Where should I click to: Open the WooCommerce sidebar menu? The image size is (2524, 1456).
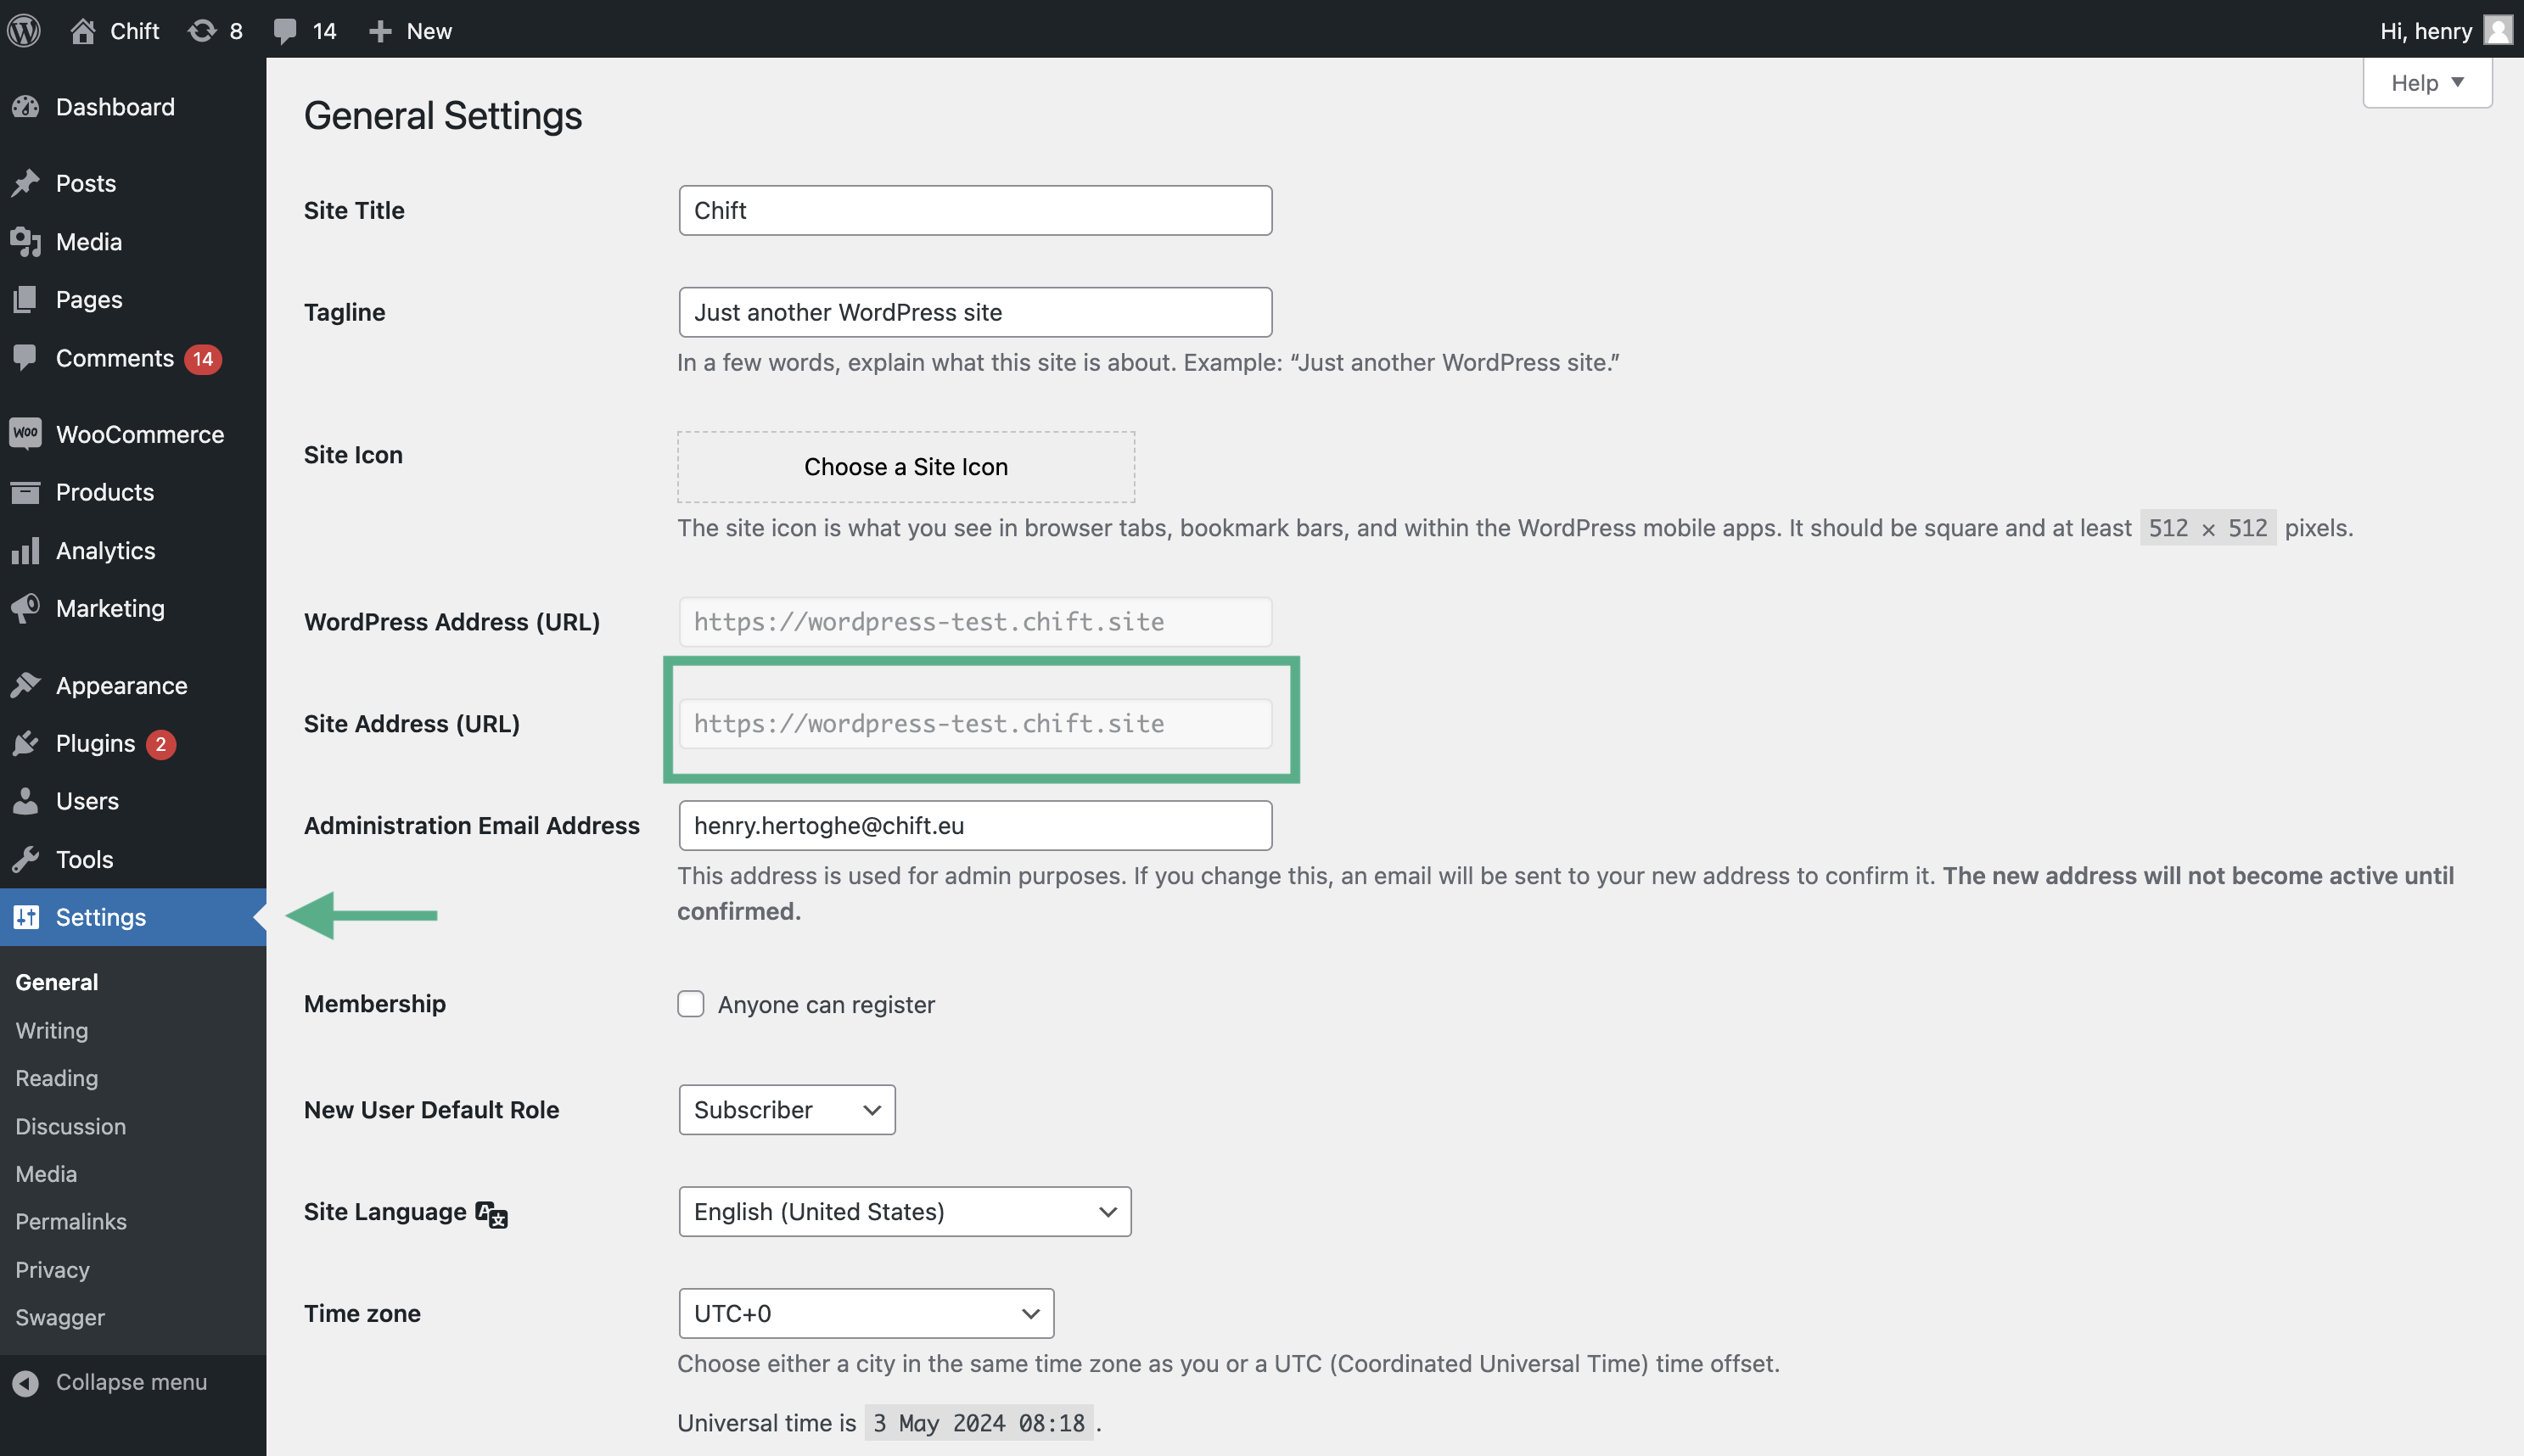click(139, 434)
